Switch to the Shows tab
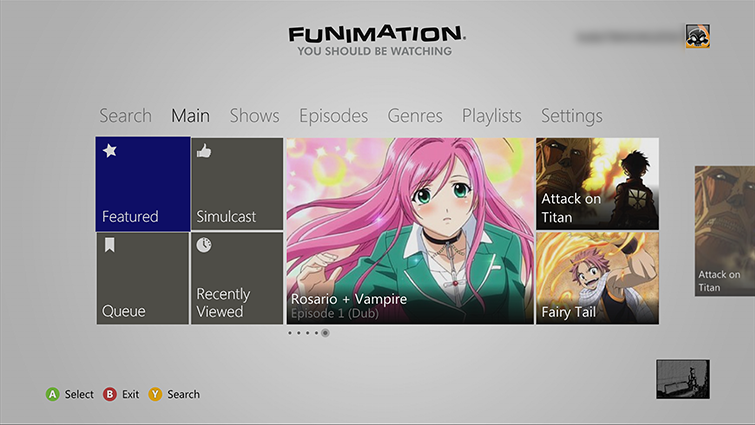Viewport: 755px width, 425px height. (x=254, y=116)
